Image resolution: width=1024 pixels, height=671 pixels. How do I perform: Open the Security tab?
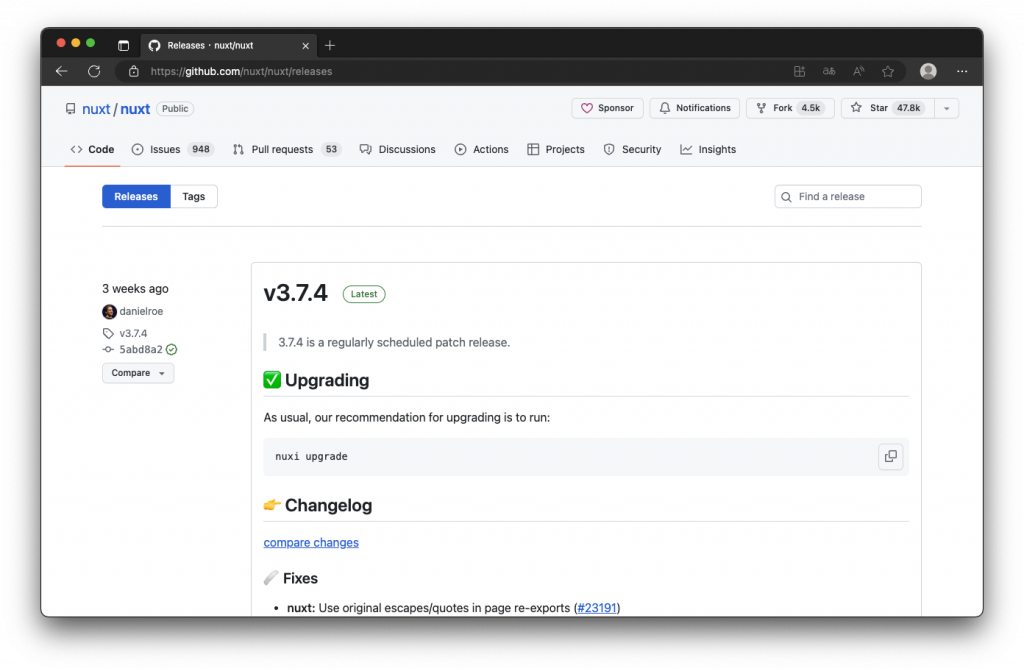632,150
